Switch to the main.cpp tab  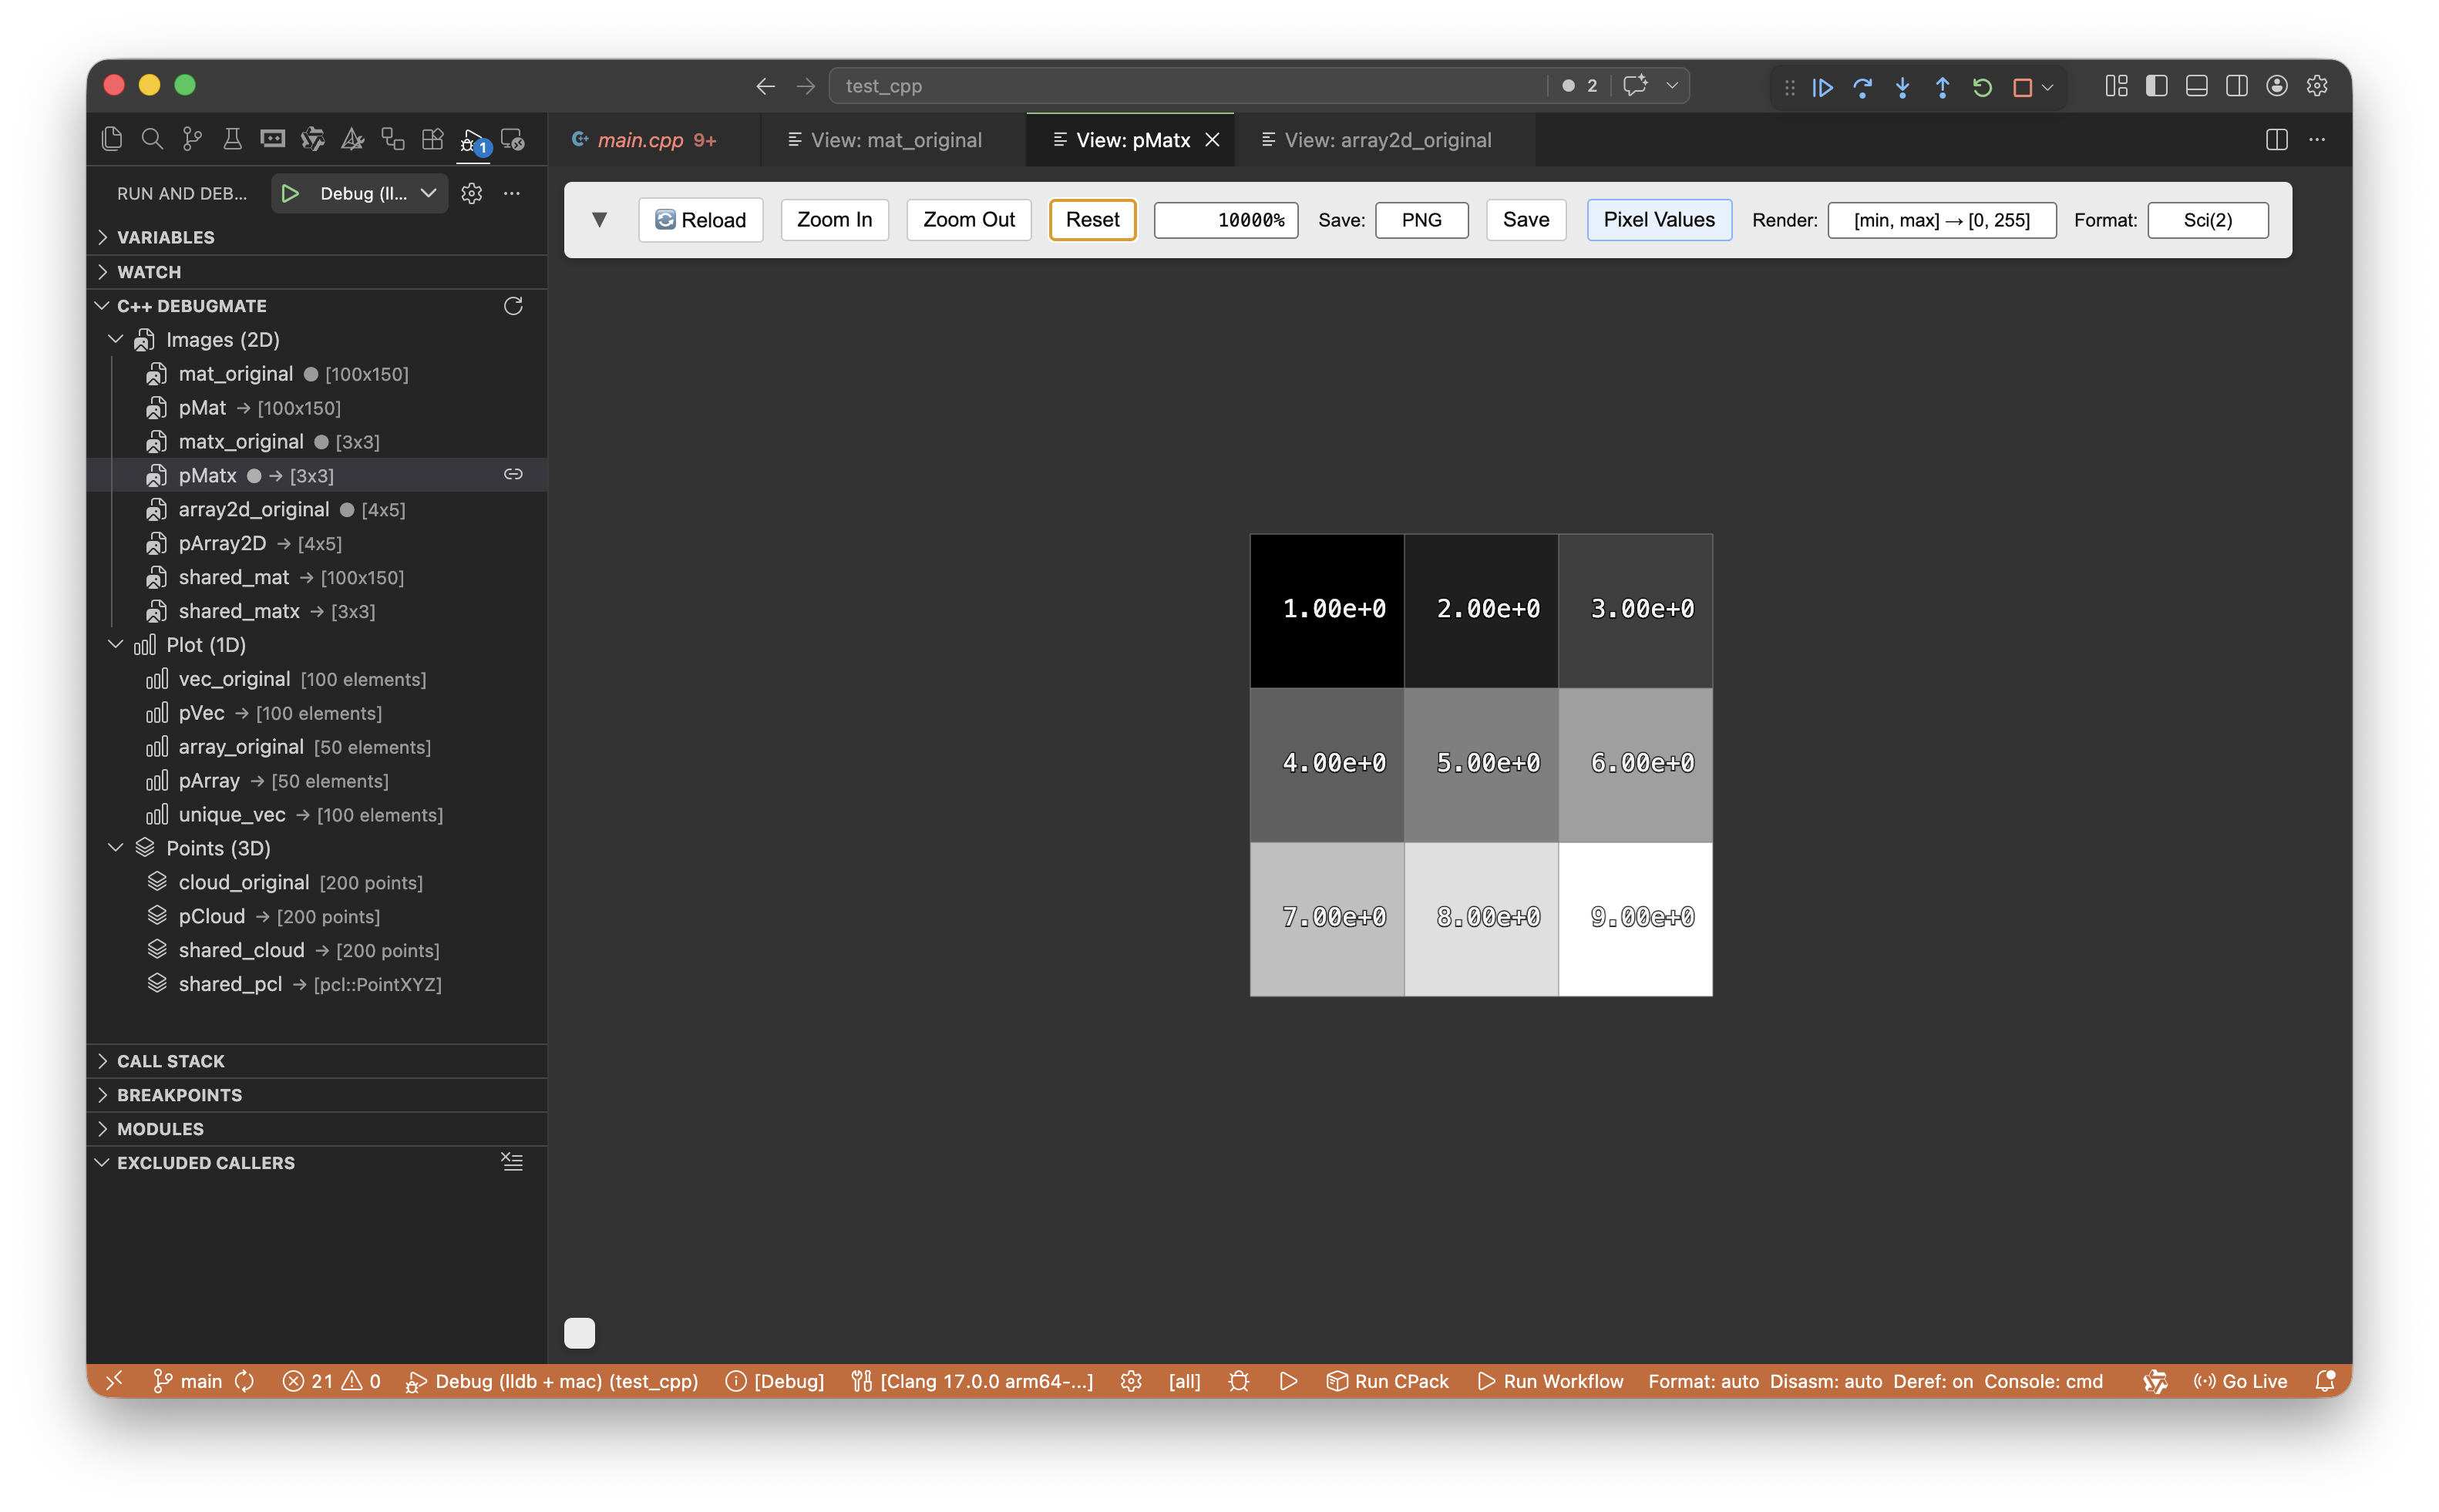click(x=640, y=140)
